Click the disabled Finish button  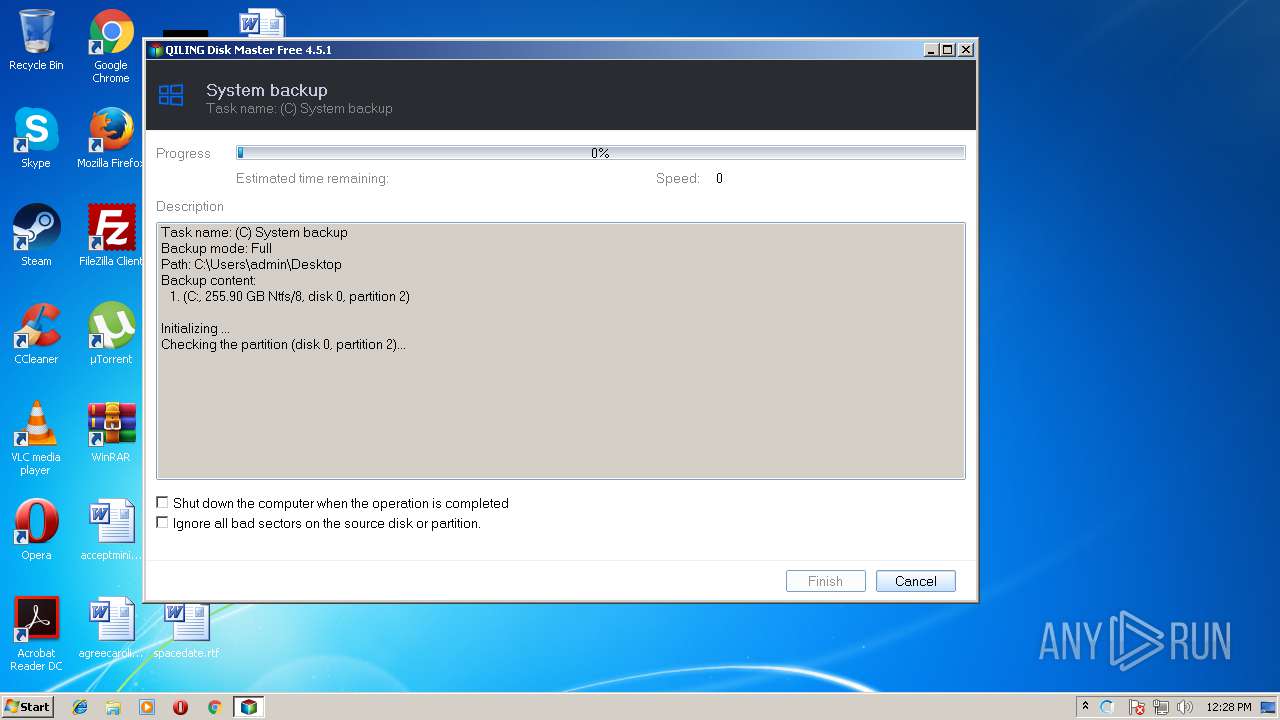click(x=825, y=581)
